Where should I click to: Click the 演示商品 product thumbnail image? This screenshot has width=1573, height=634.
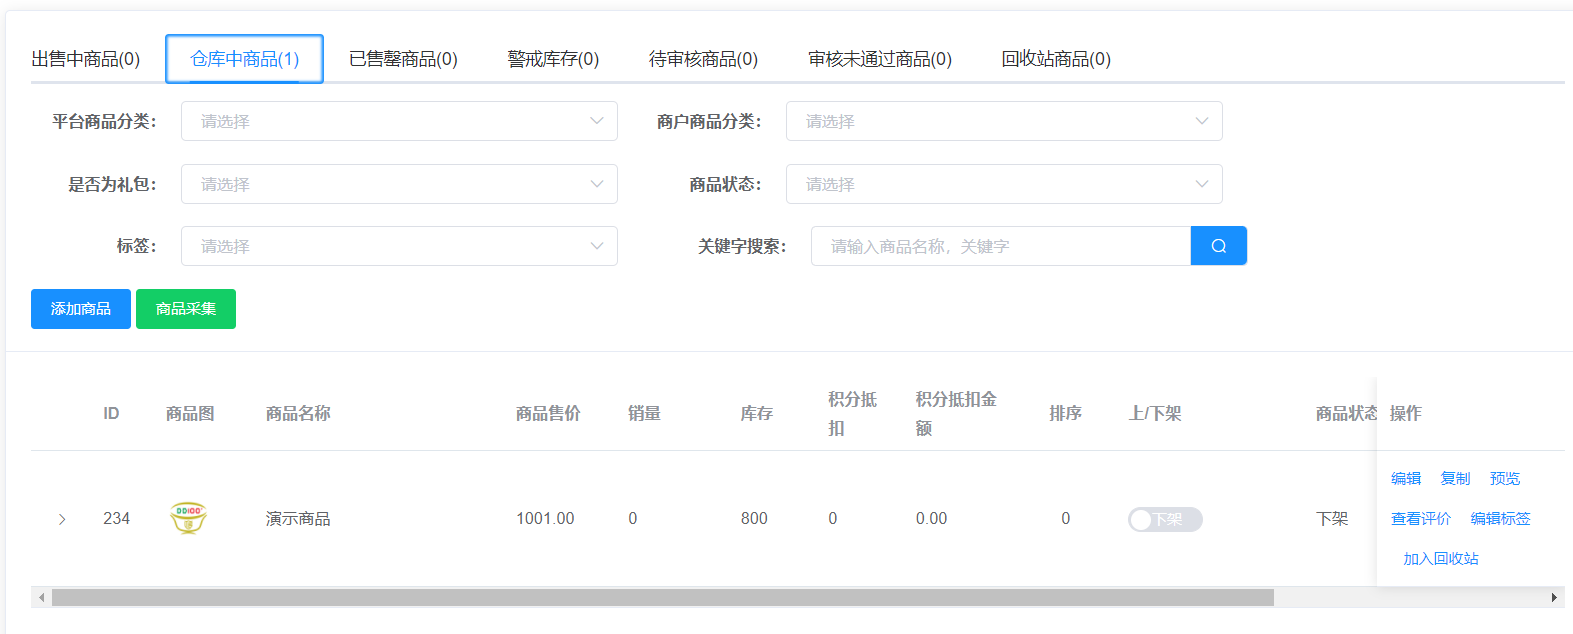pos(188,518)
